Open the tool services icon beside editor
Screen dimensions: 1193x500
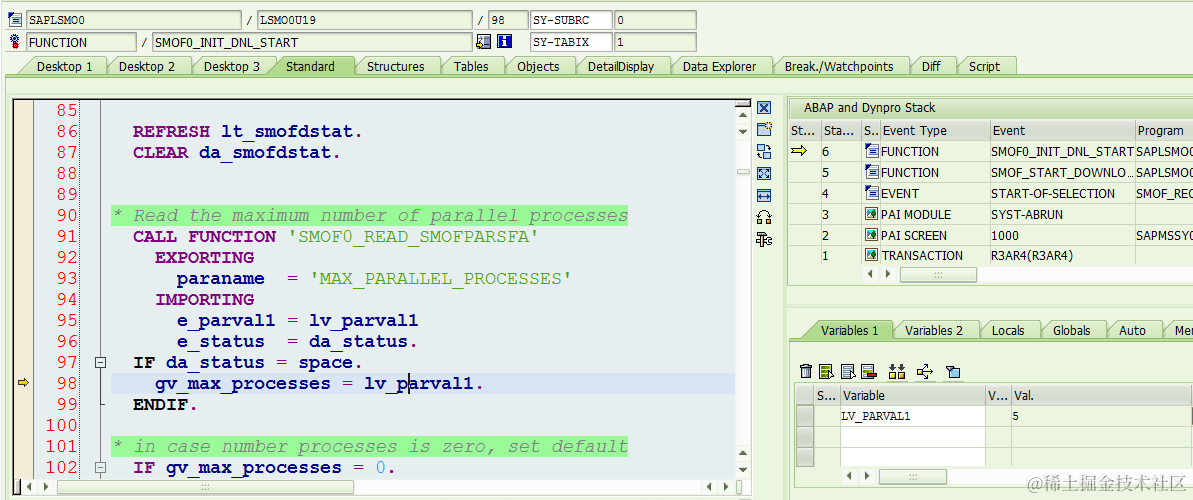[765, 240]
